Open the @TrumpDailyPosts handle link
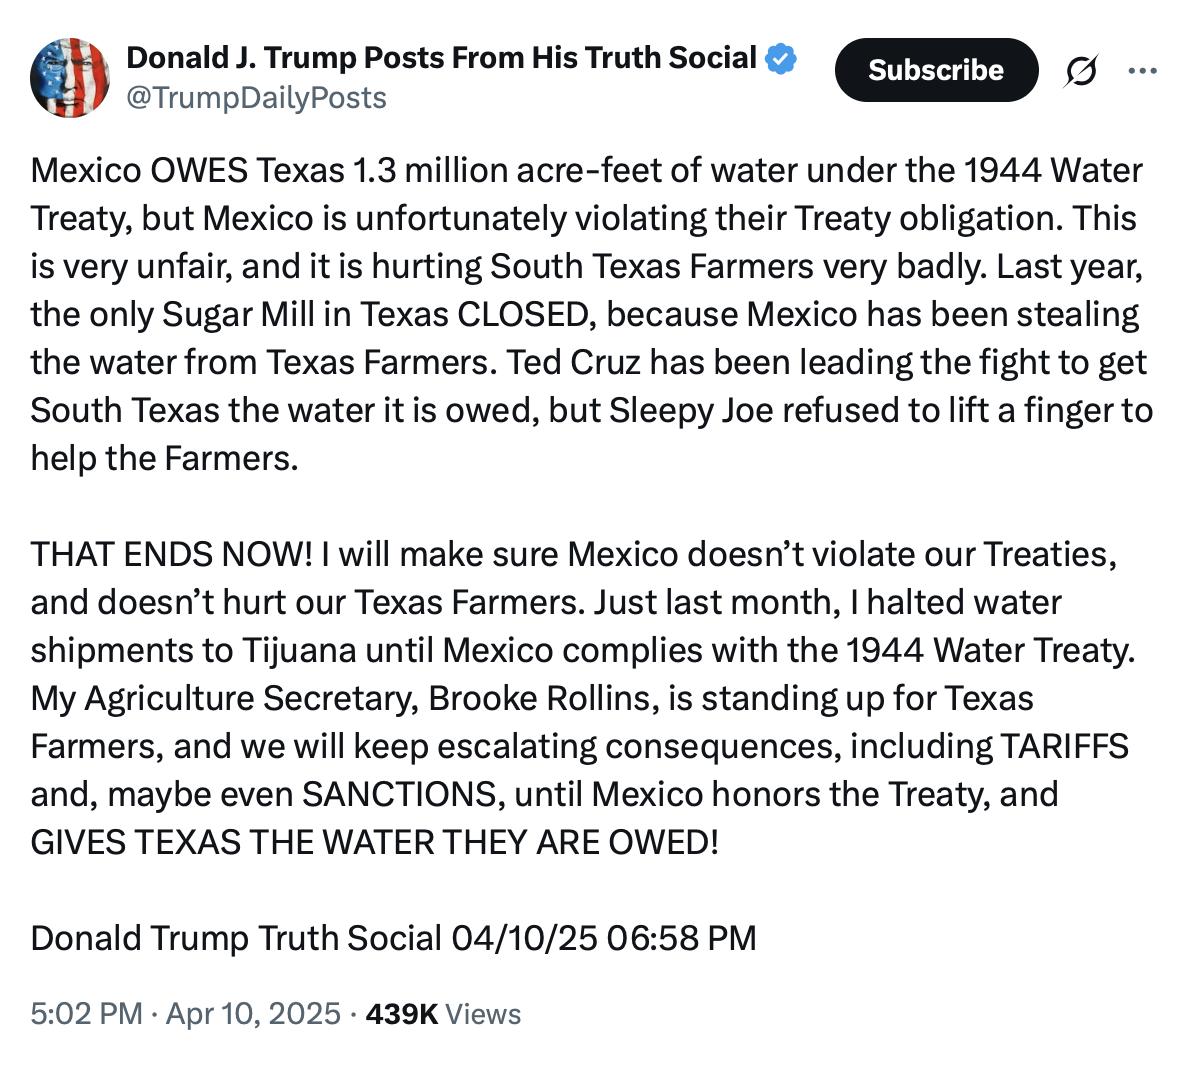The image size is (1186, 1066). tap(256, 98)
